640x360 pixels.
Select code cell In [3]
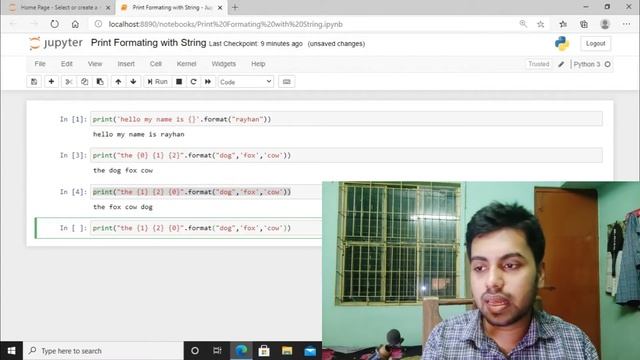click(x=346, y=155)
